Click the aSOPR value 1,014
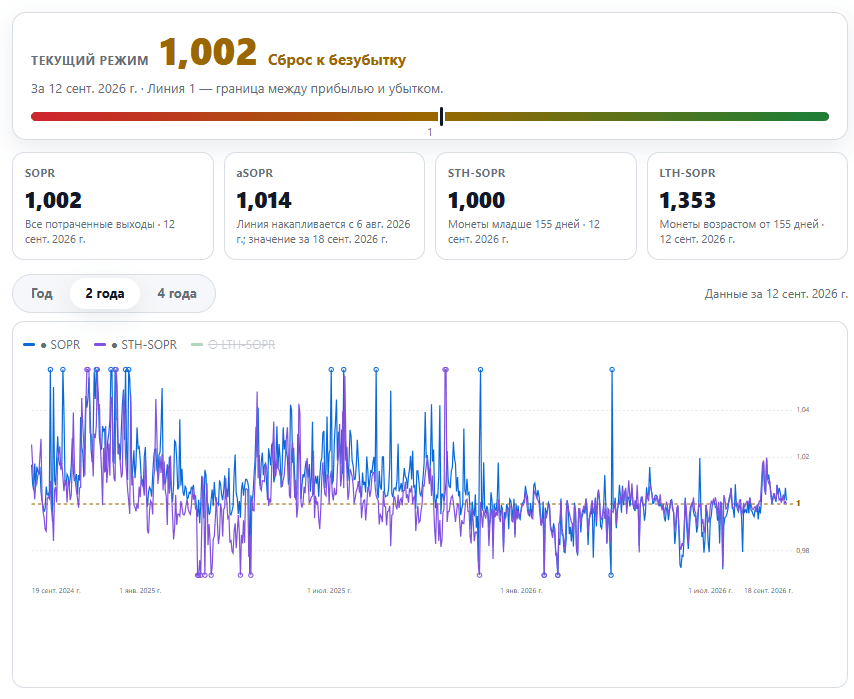This screenshot has height=699, width=854. (264, 200)
